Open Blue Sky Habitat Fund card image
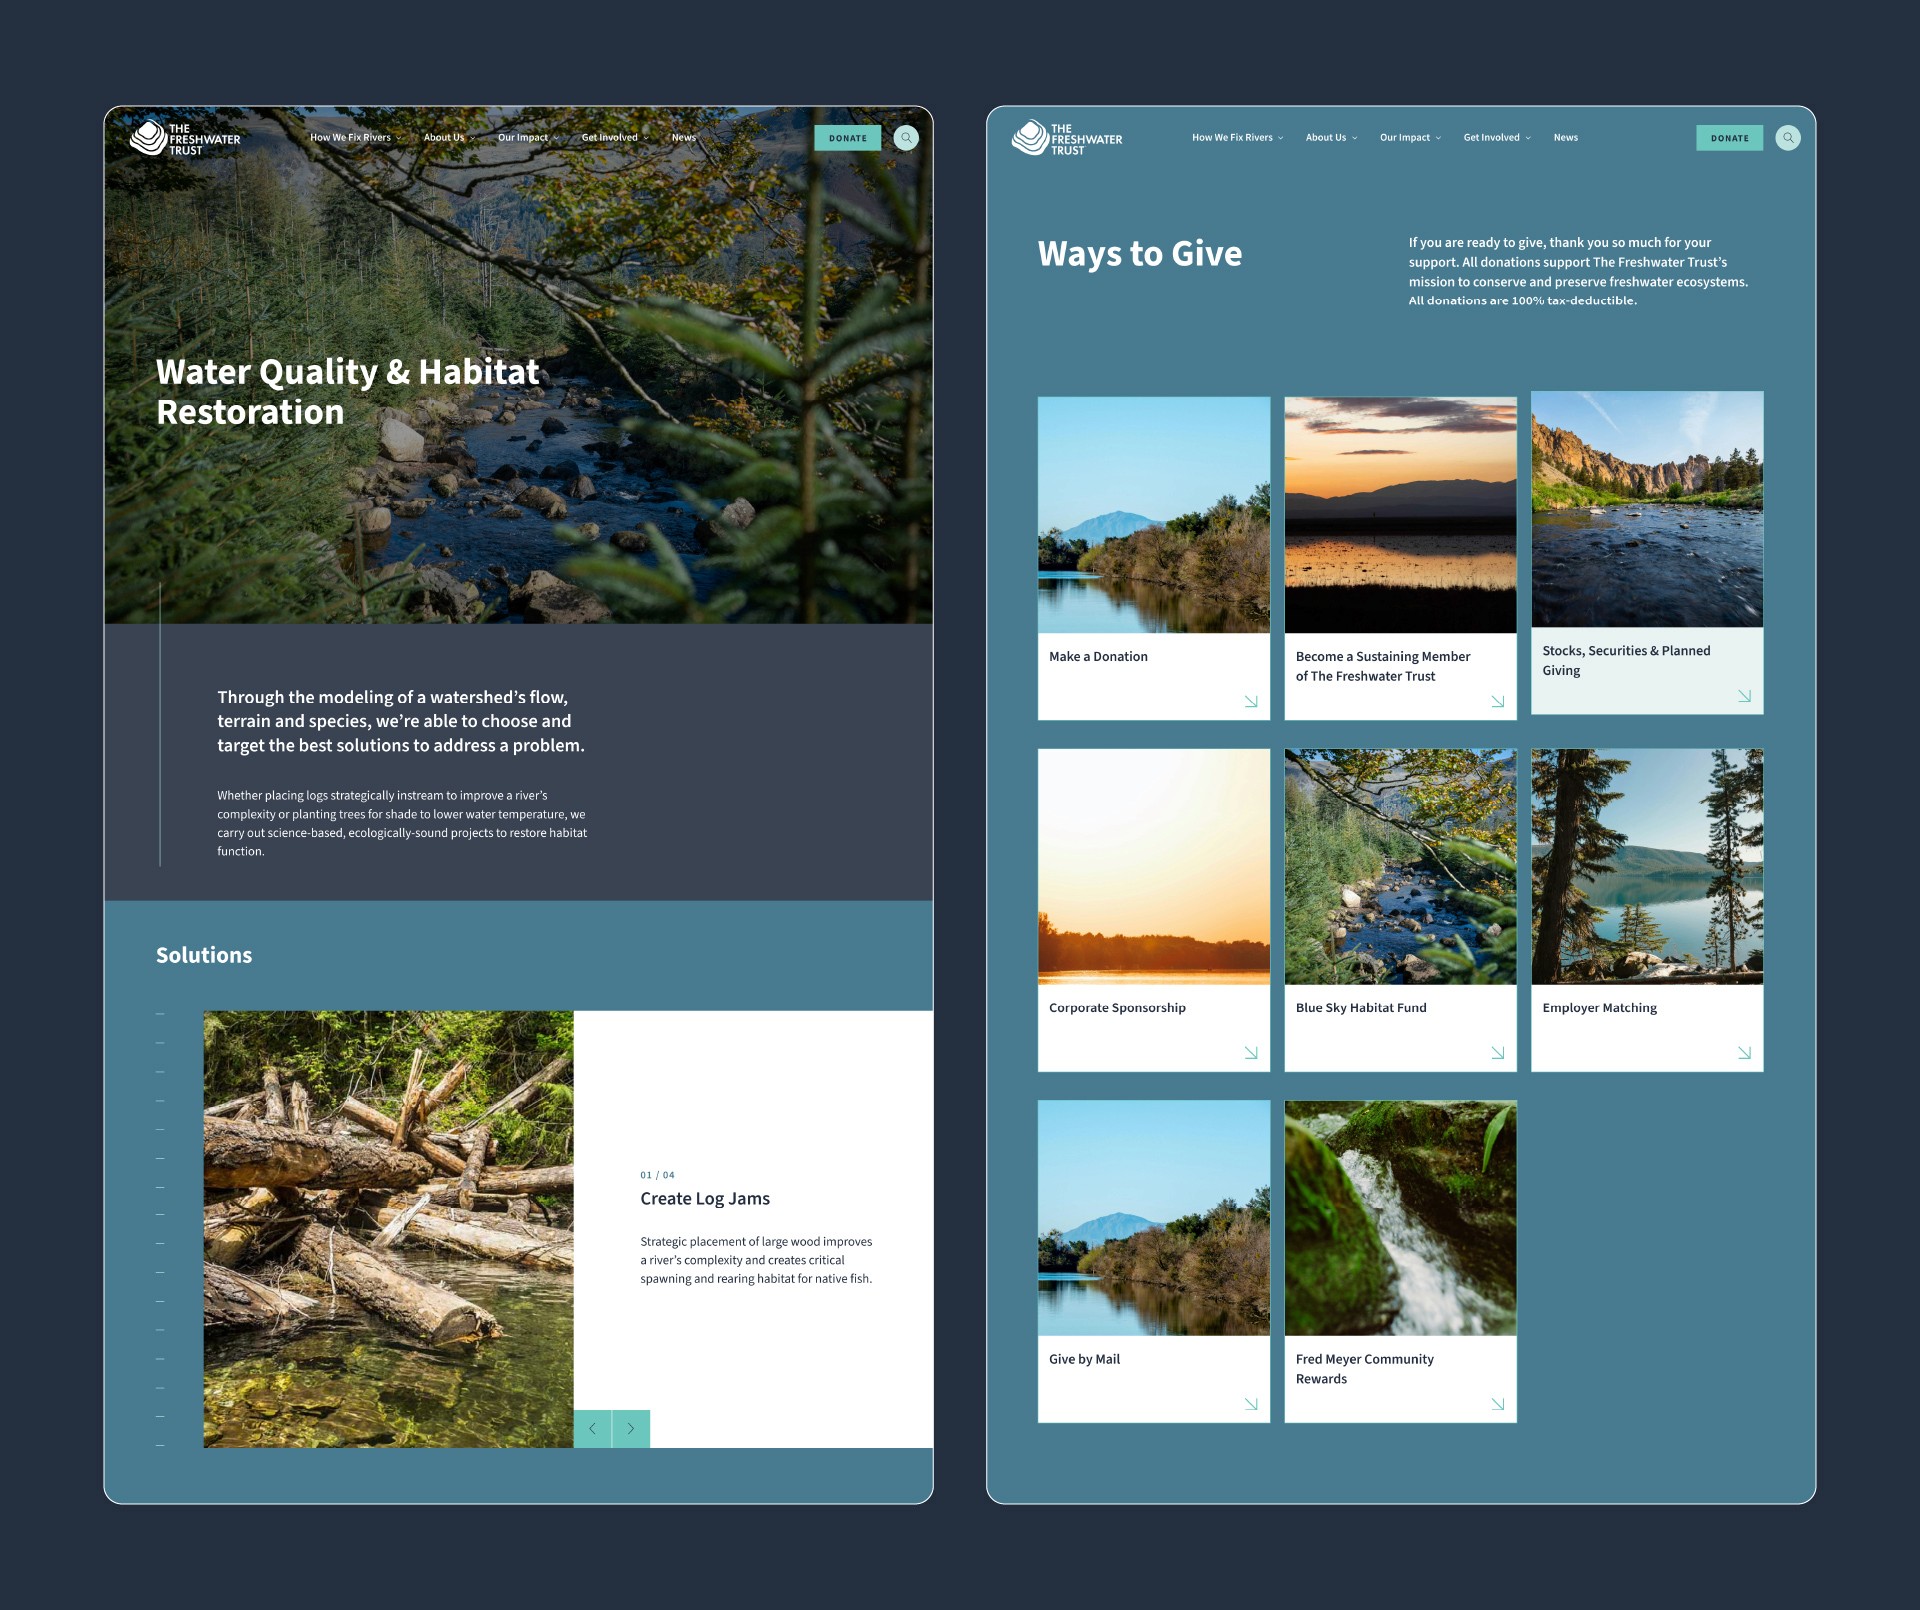 1400,866
